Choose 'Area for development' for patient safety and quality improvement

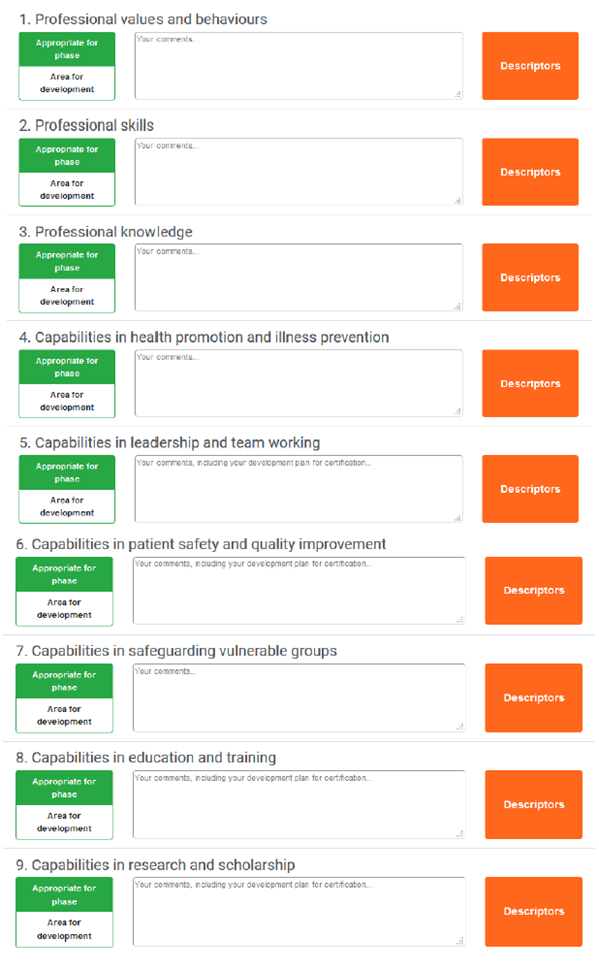click(x=64, y=609)
